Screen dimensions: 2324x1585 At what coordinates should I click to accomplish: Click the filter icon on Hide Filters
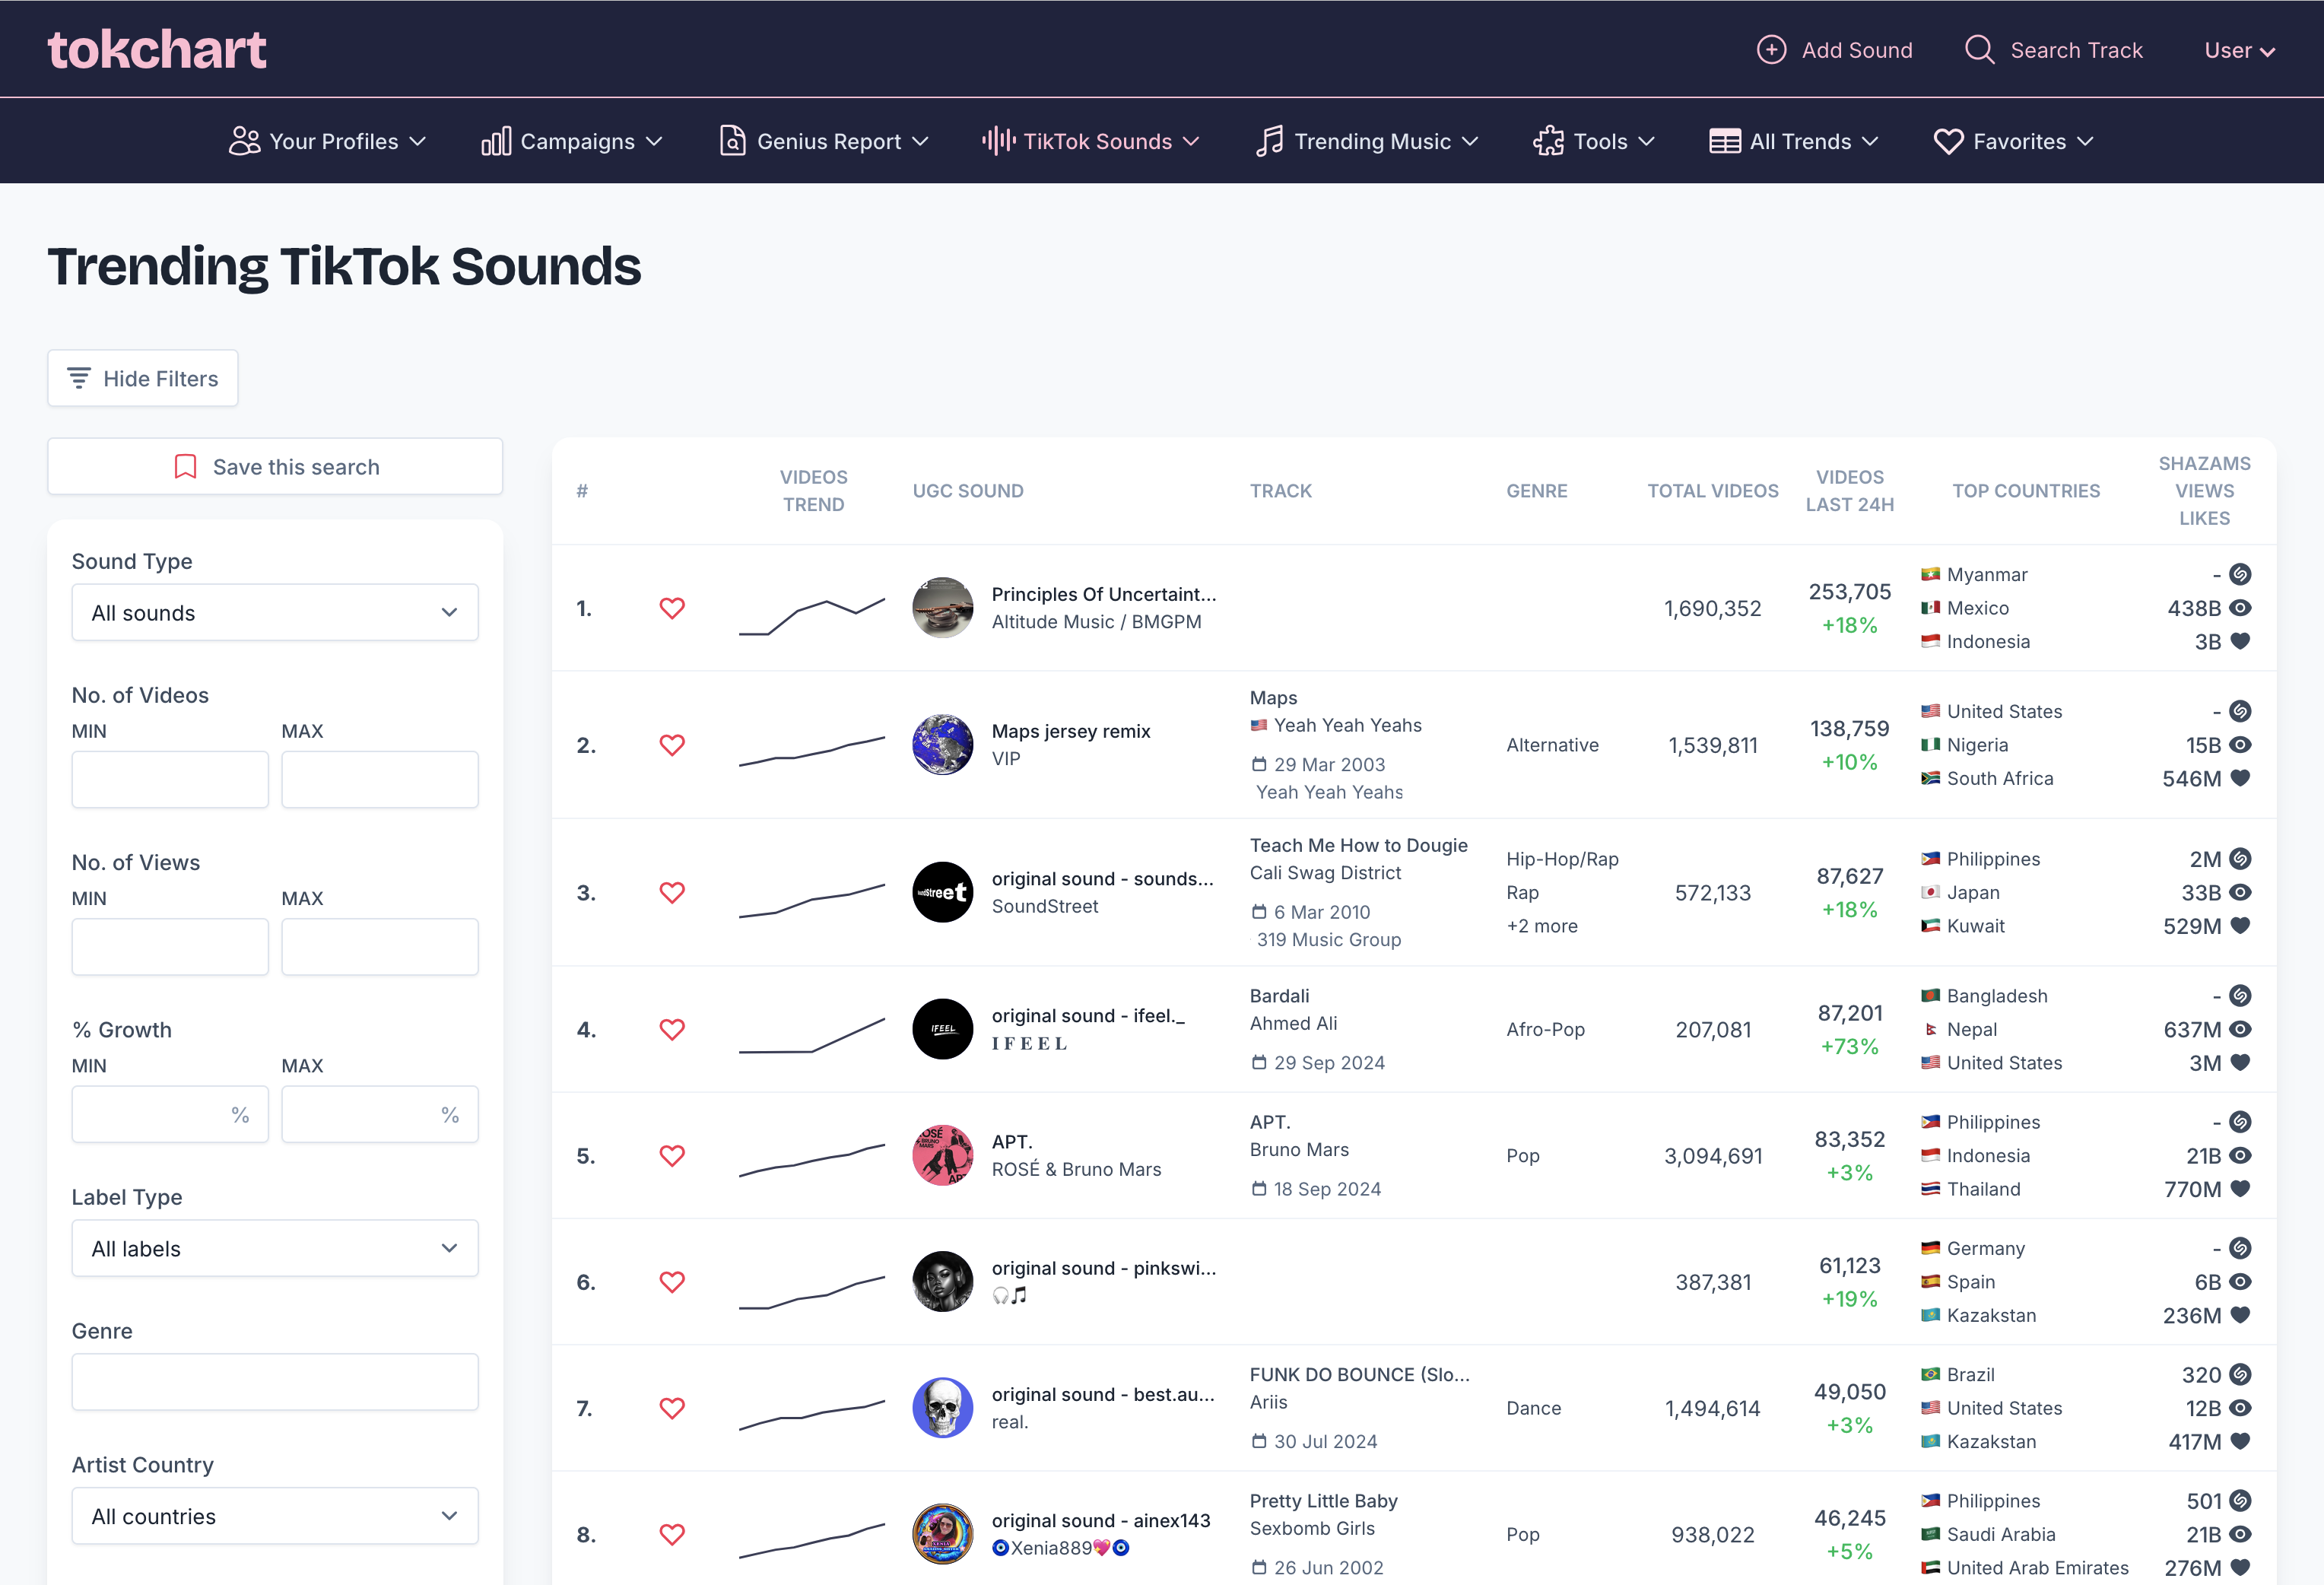[79, 378]
